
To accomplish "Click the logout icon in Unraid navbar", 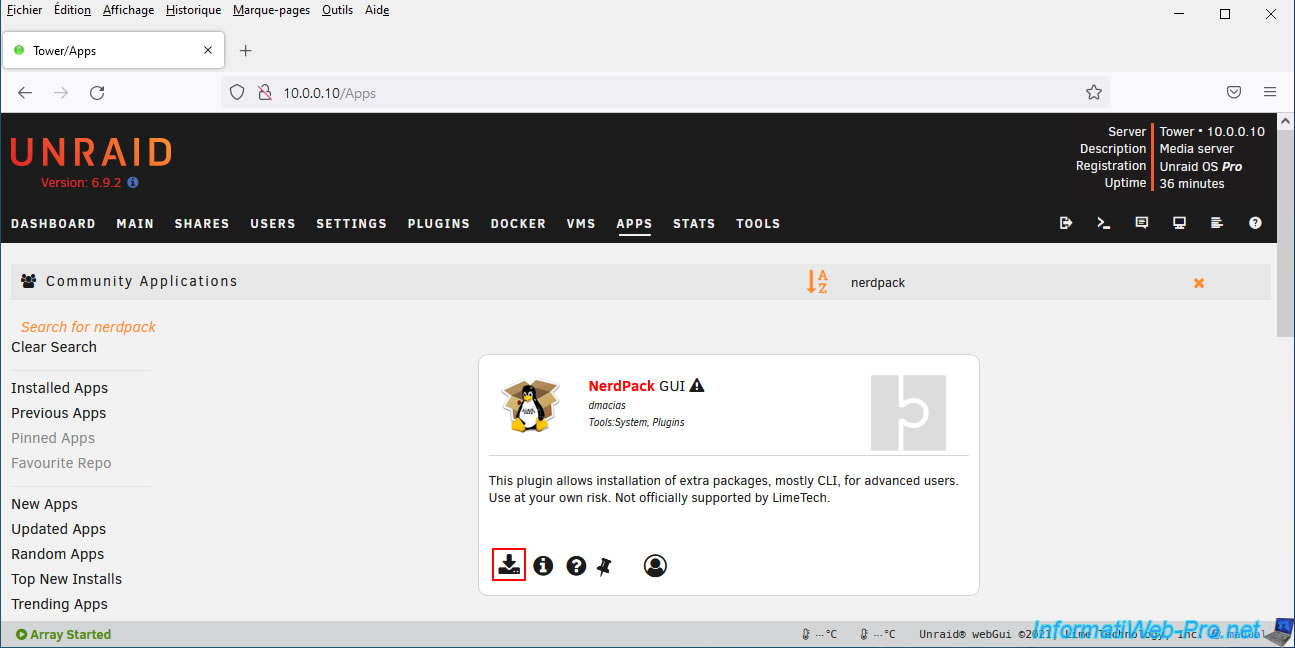I will 1065,223.
